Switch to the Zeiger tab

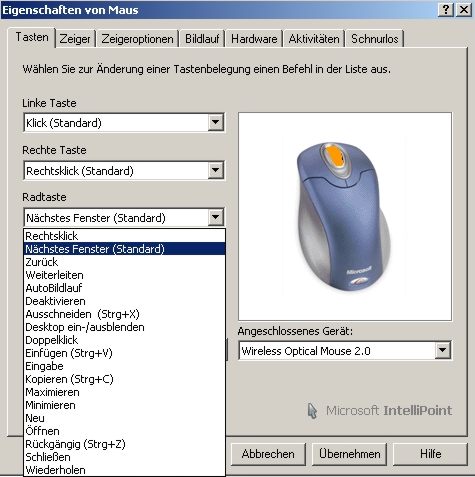pyautogui.click(x=75, y=39)
